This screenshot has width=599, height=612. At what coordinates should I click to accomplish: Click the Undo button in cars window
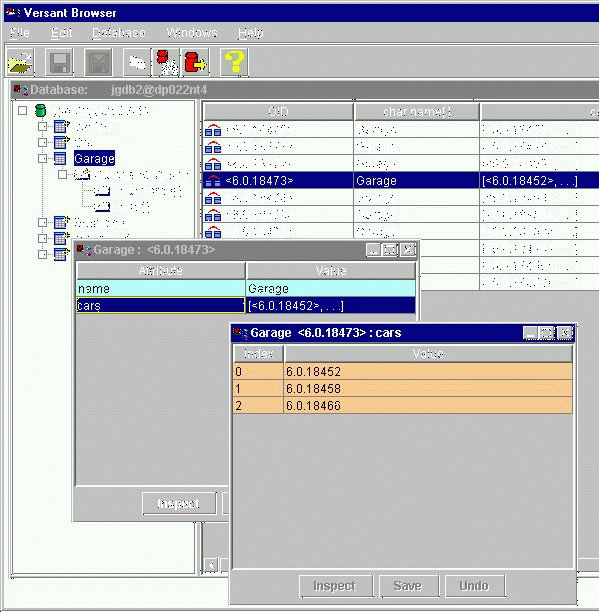475,585
